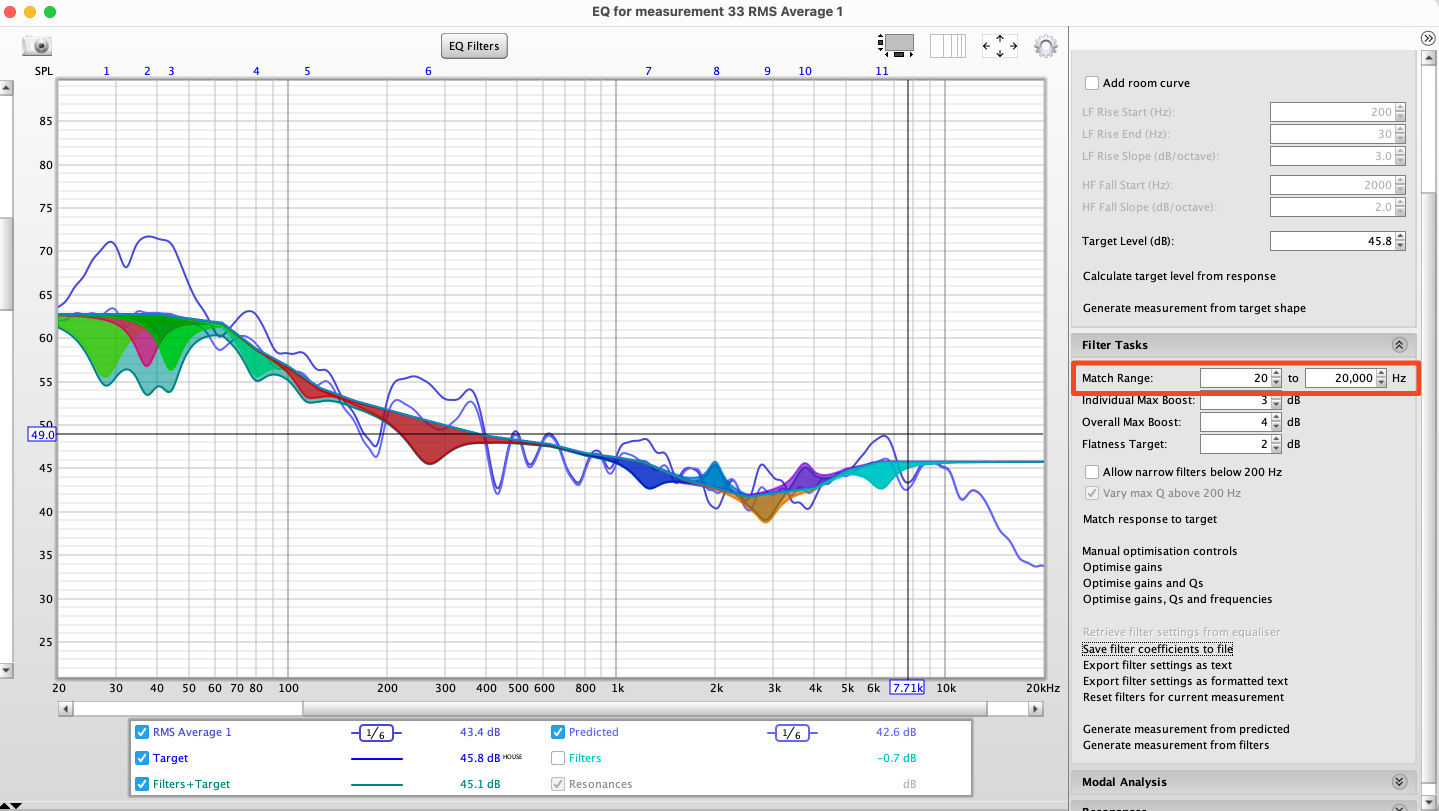1439x811 pixels.
Task: Enable Allow narrow filters below 200 Hz
Action: (1092, 472)
